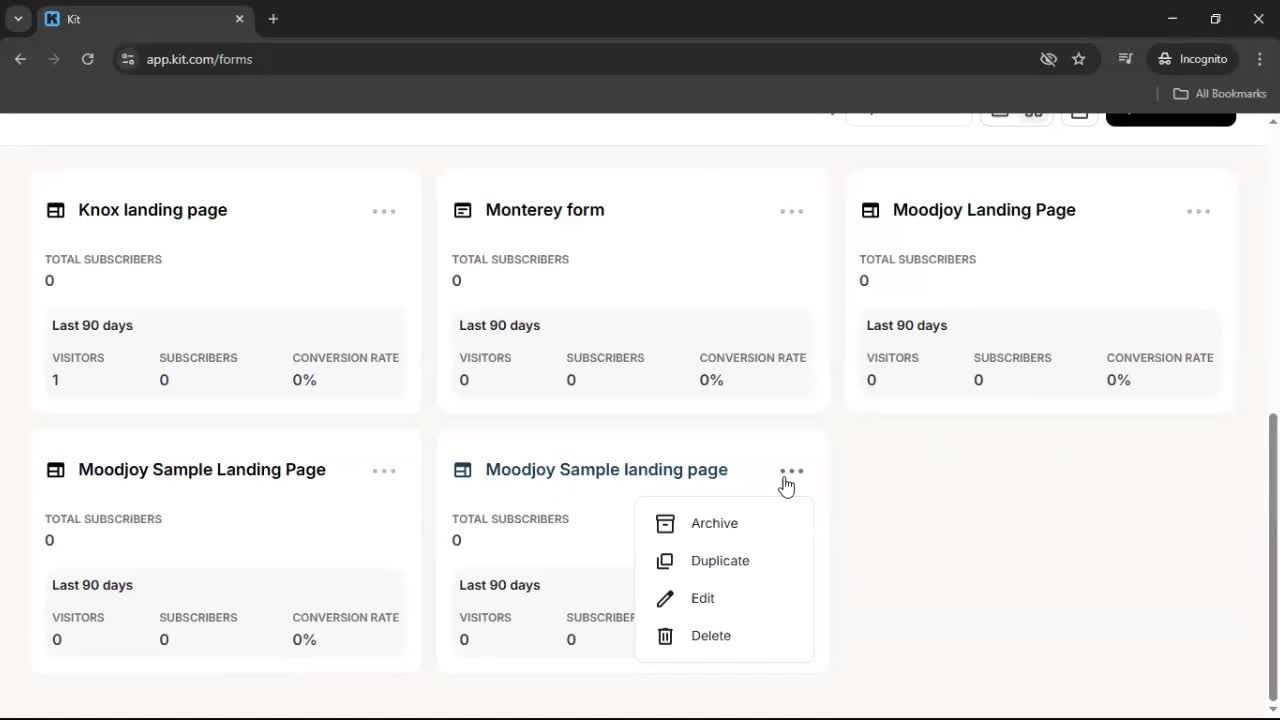
Task: Toggle the media control icon near the address bar
Action: tap(1125, 59)
